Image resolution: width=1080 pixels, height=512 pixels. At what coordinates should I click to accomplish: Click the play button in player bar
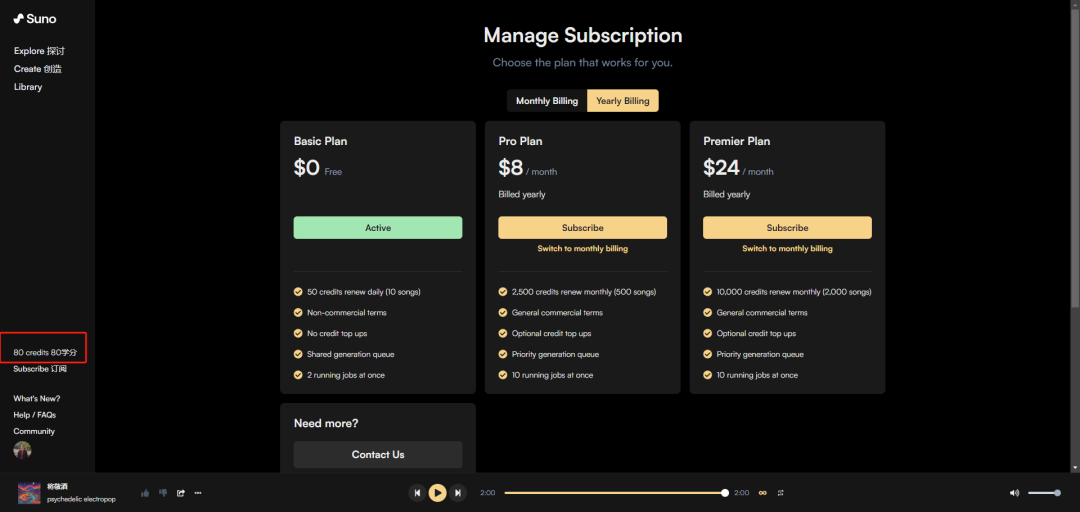pos(437,492)
